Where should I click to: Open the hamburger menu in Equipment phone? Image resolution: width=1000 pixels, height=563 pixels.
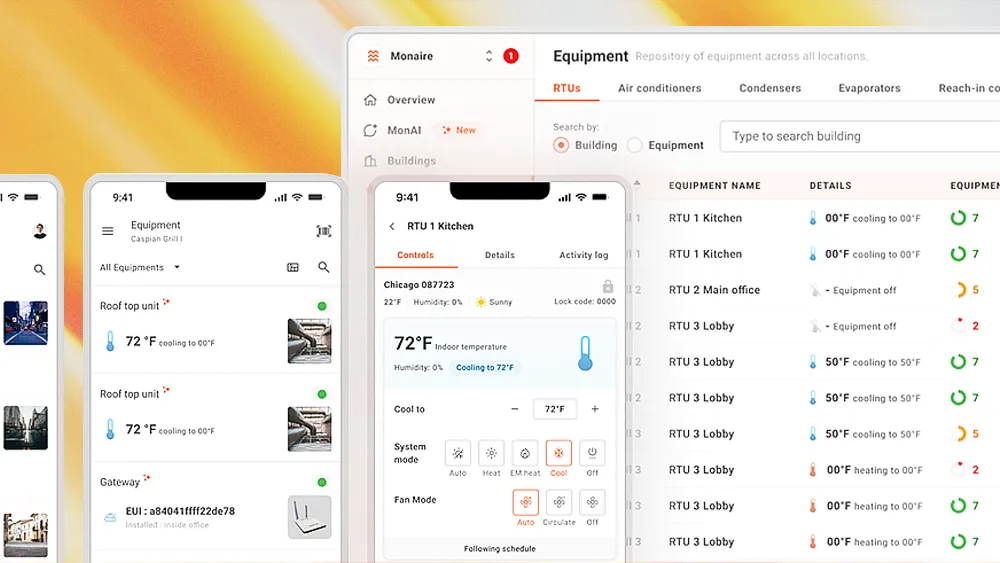click(108, 231)
